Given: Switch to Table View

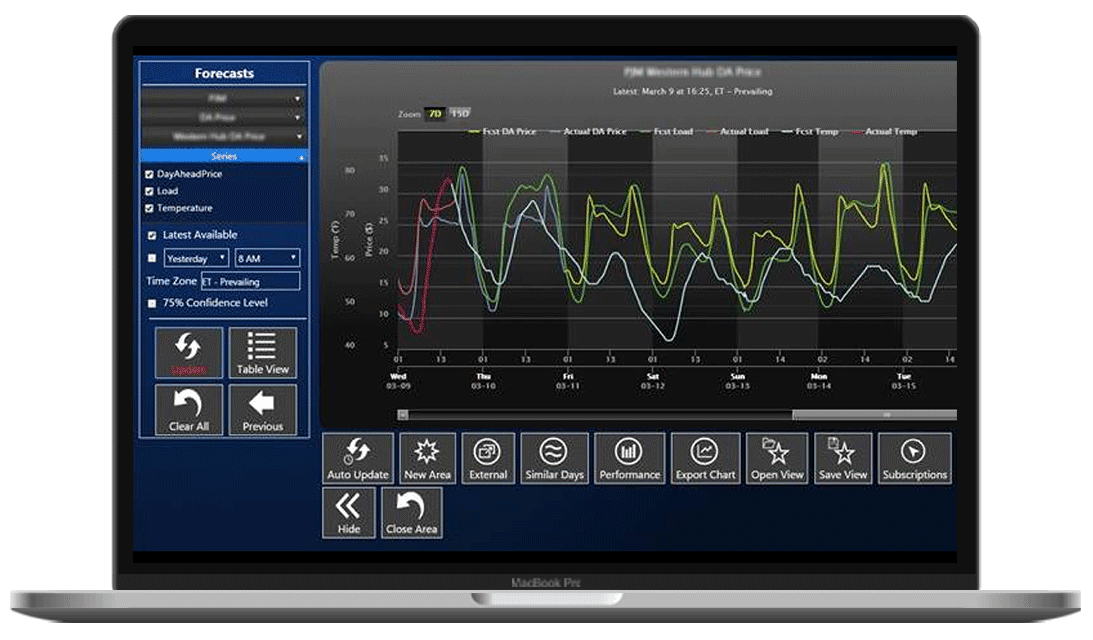Looking at the screenshot, I should tap(262, 353).
